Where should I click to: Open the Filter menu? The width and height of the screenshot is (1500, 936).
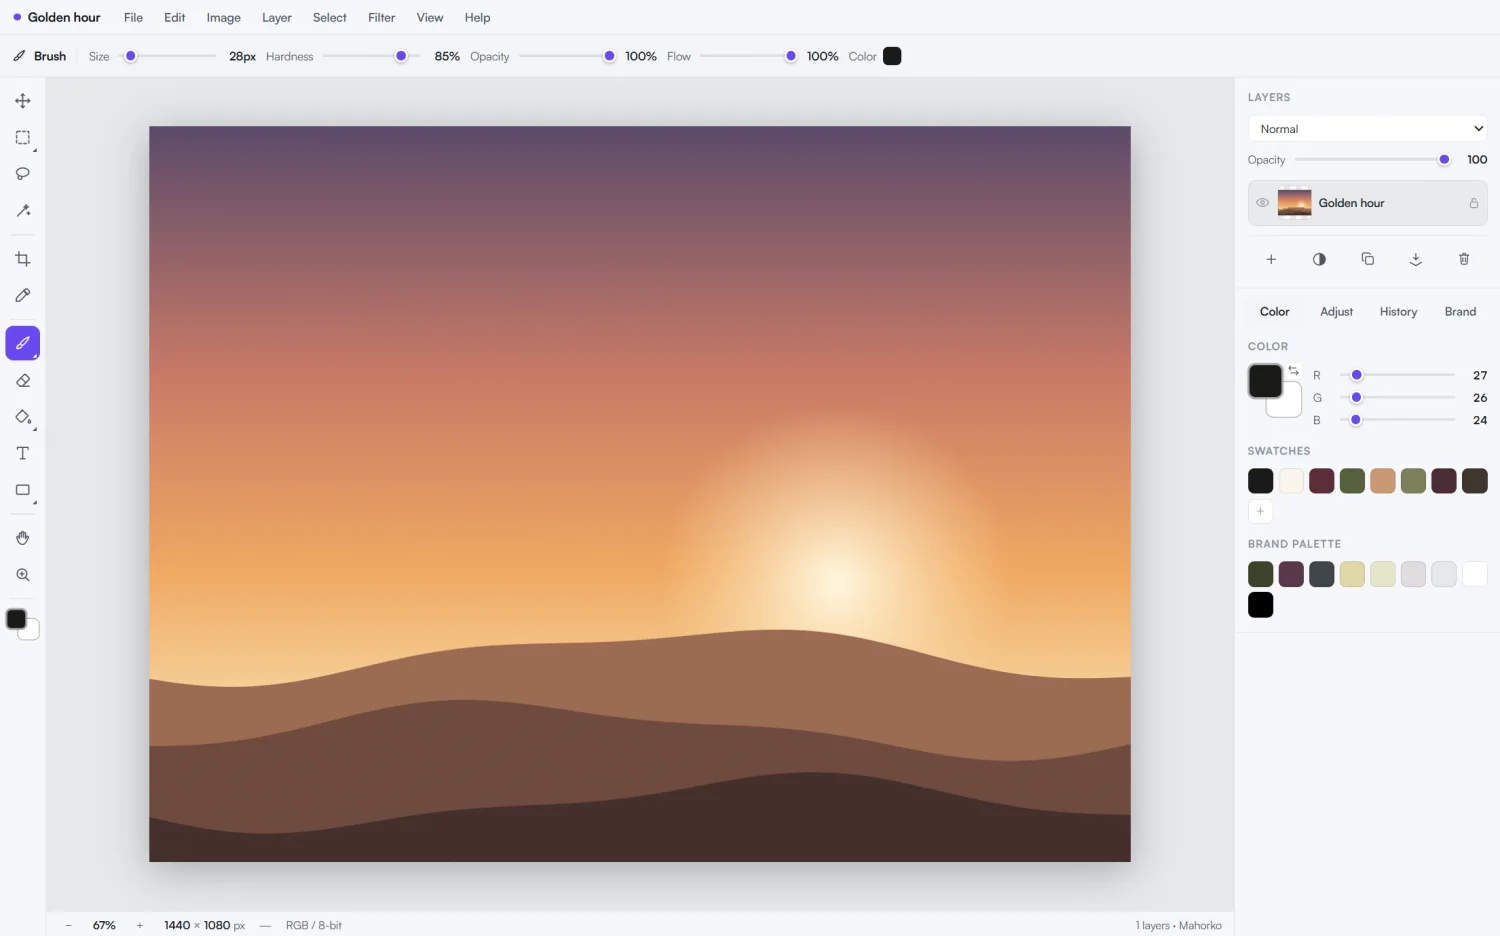381,18
